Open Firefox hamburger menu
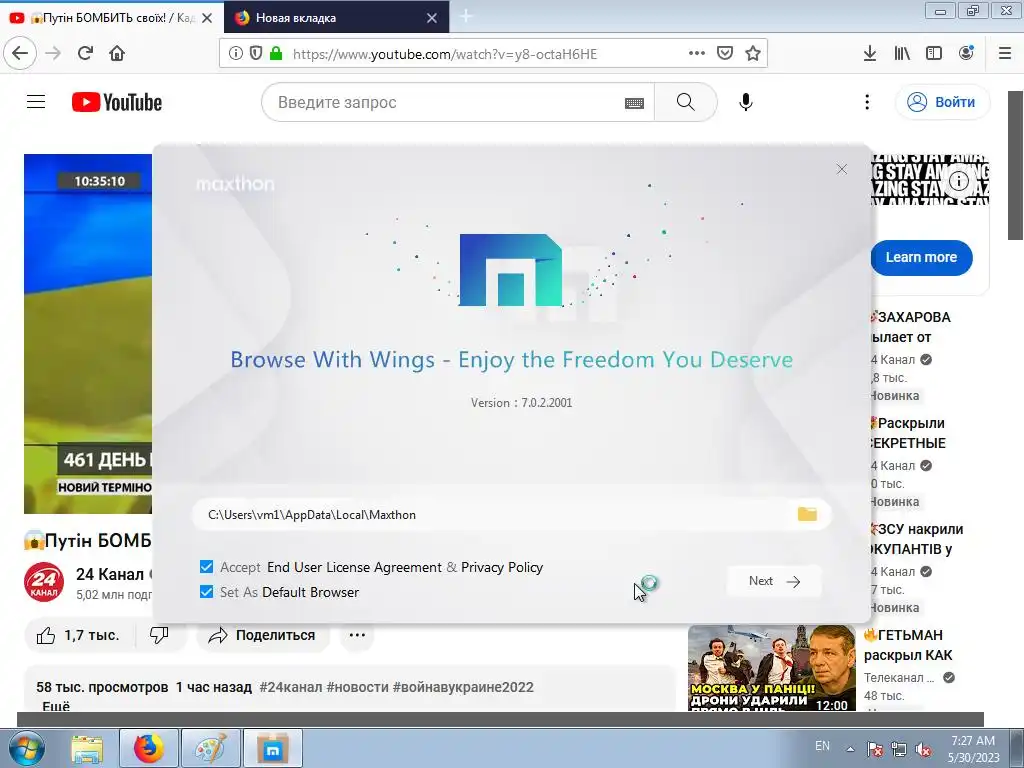Image resolution: width=1024 pixels, height=768 pixels. pyautogui.click(x=1005, y=53)
